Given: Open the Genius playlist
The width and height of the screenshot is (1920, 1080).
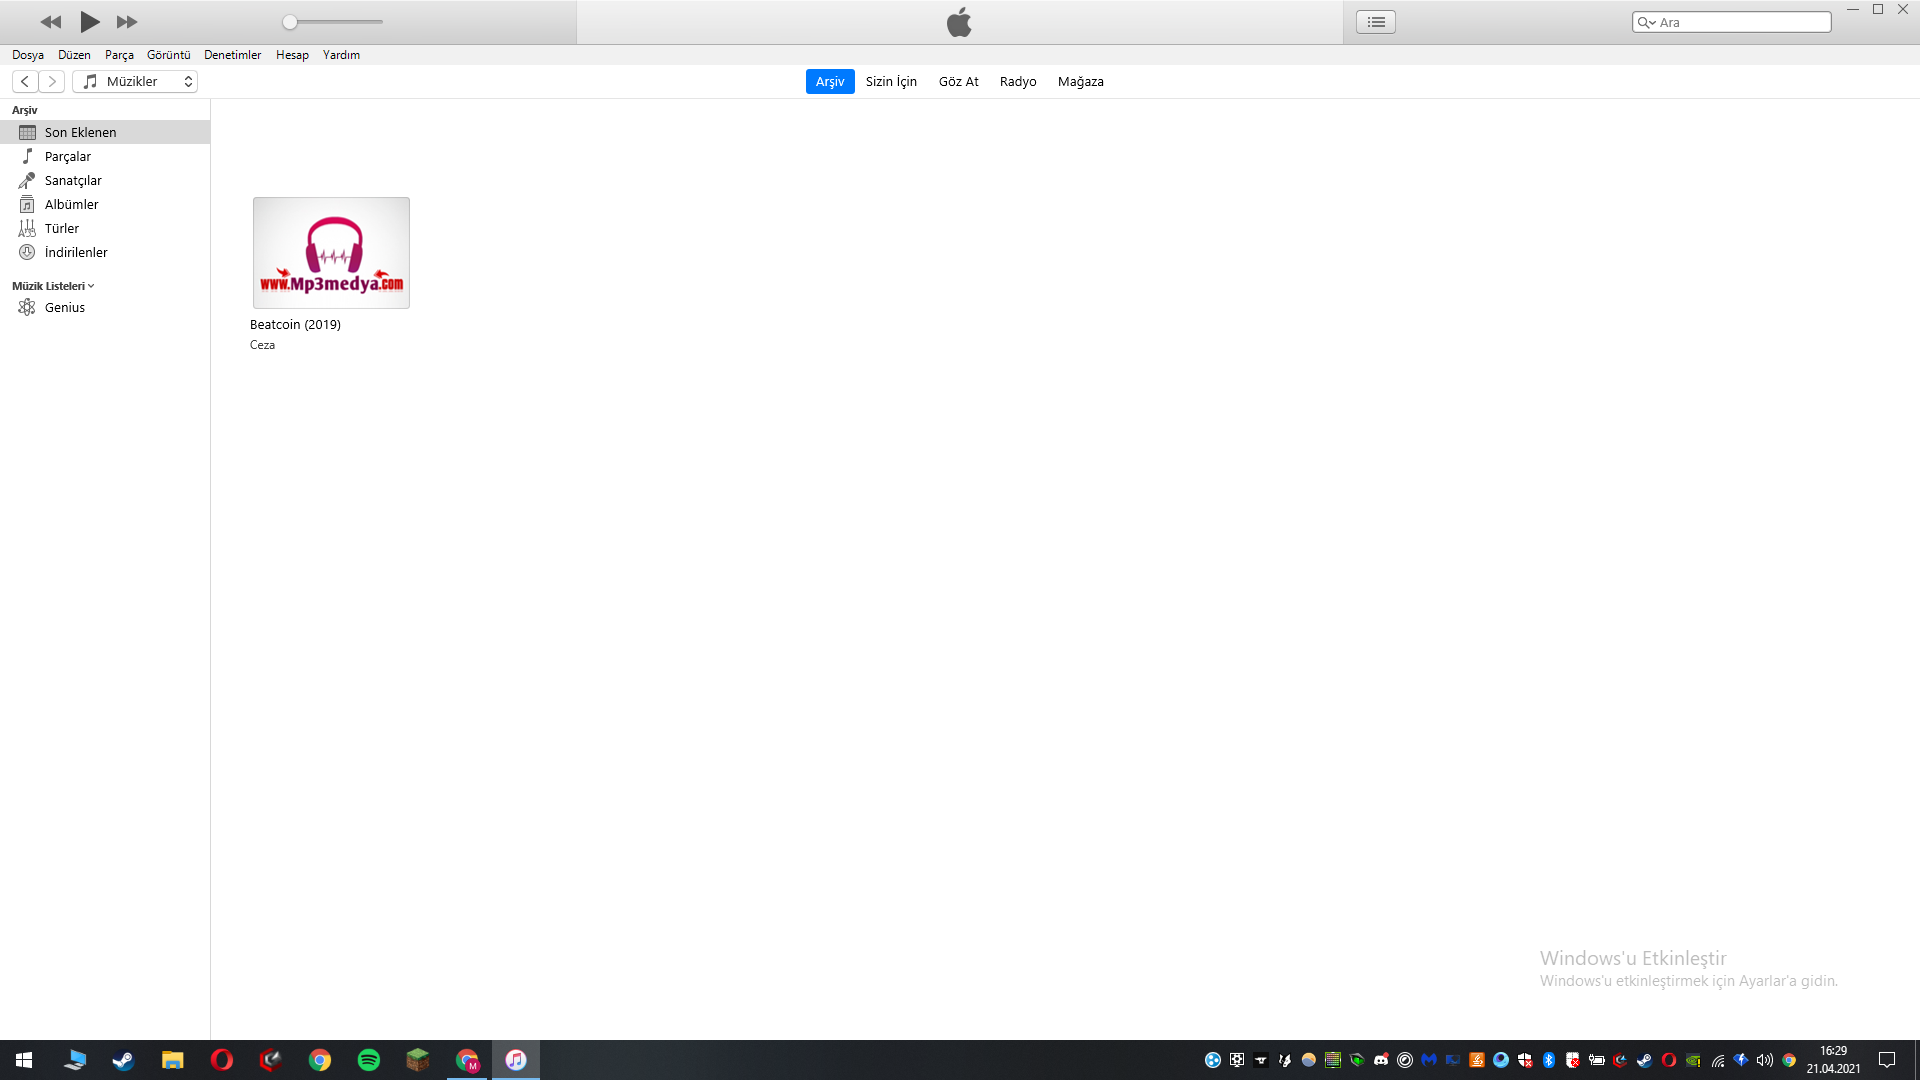Looking at the screenshot, I should point(65,307).
